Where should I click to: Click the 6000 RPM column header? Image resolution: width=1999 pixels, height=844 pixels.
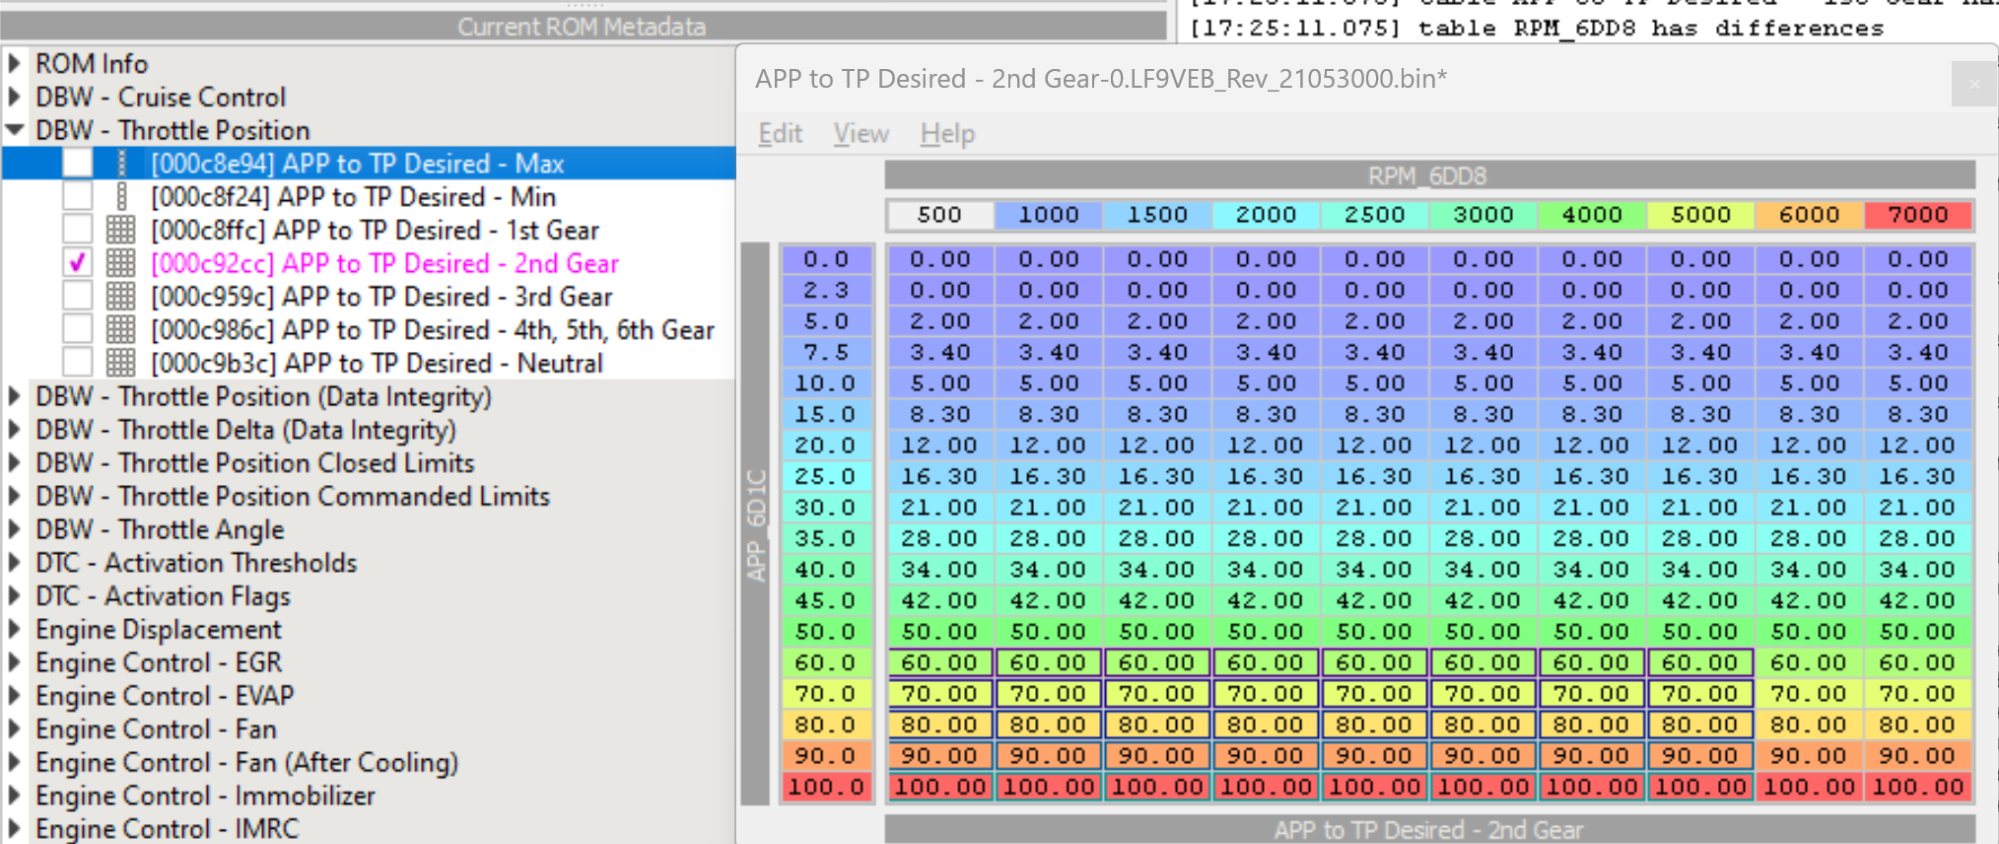[1808, 215]
